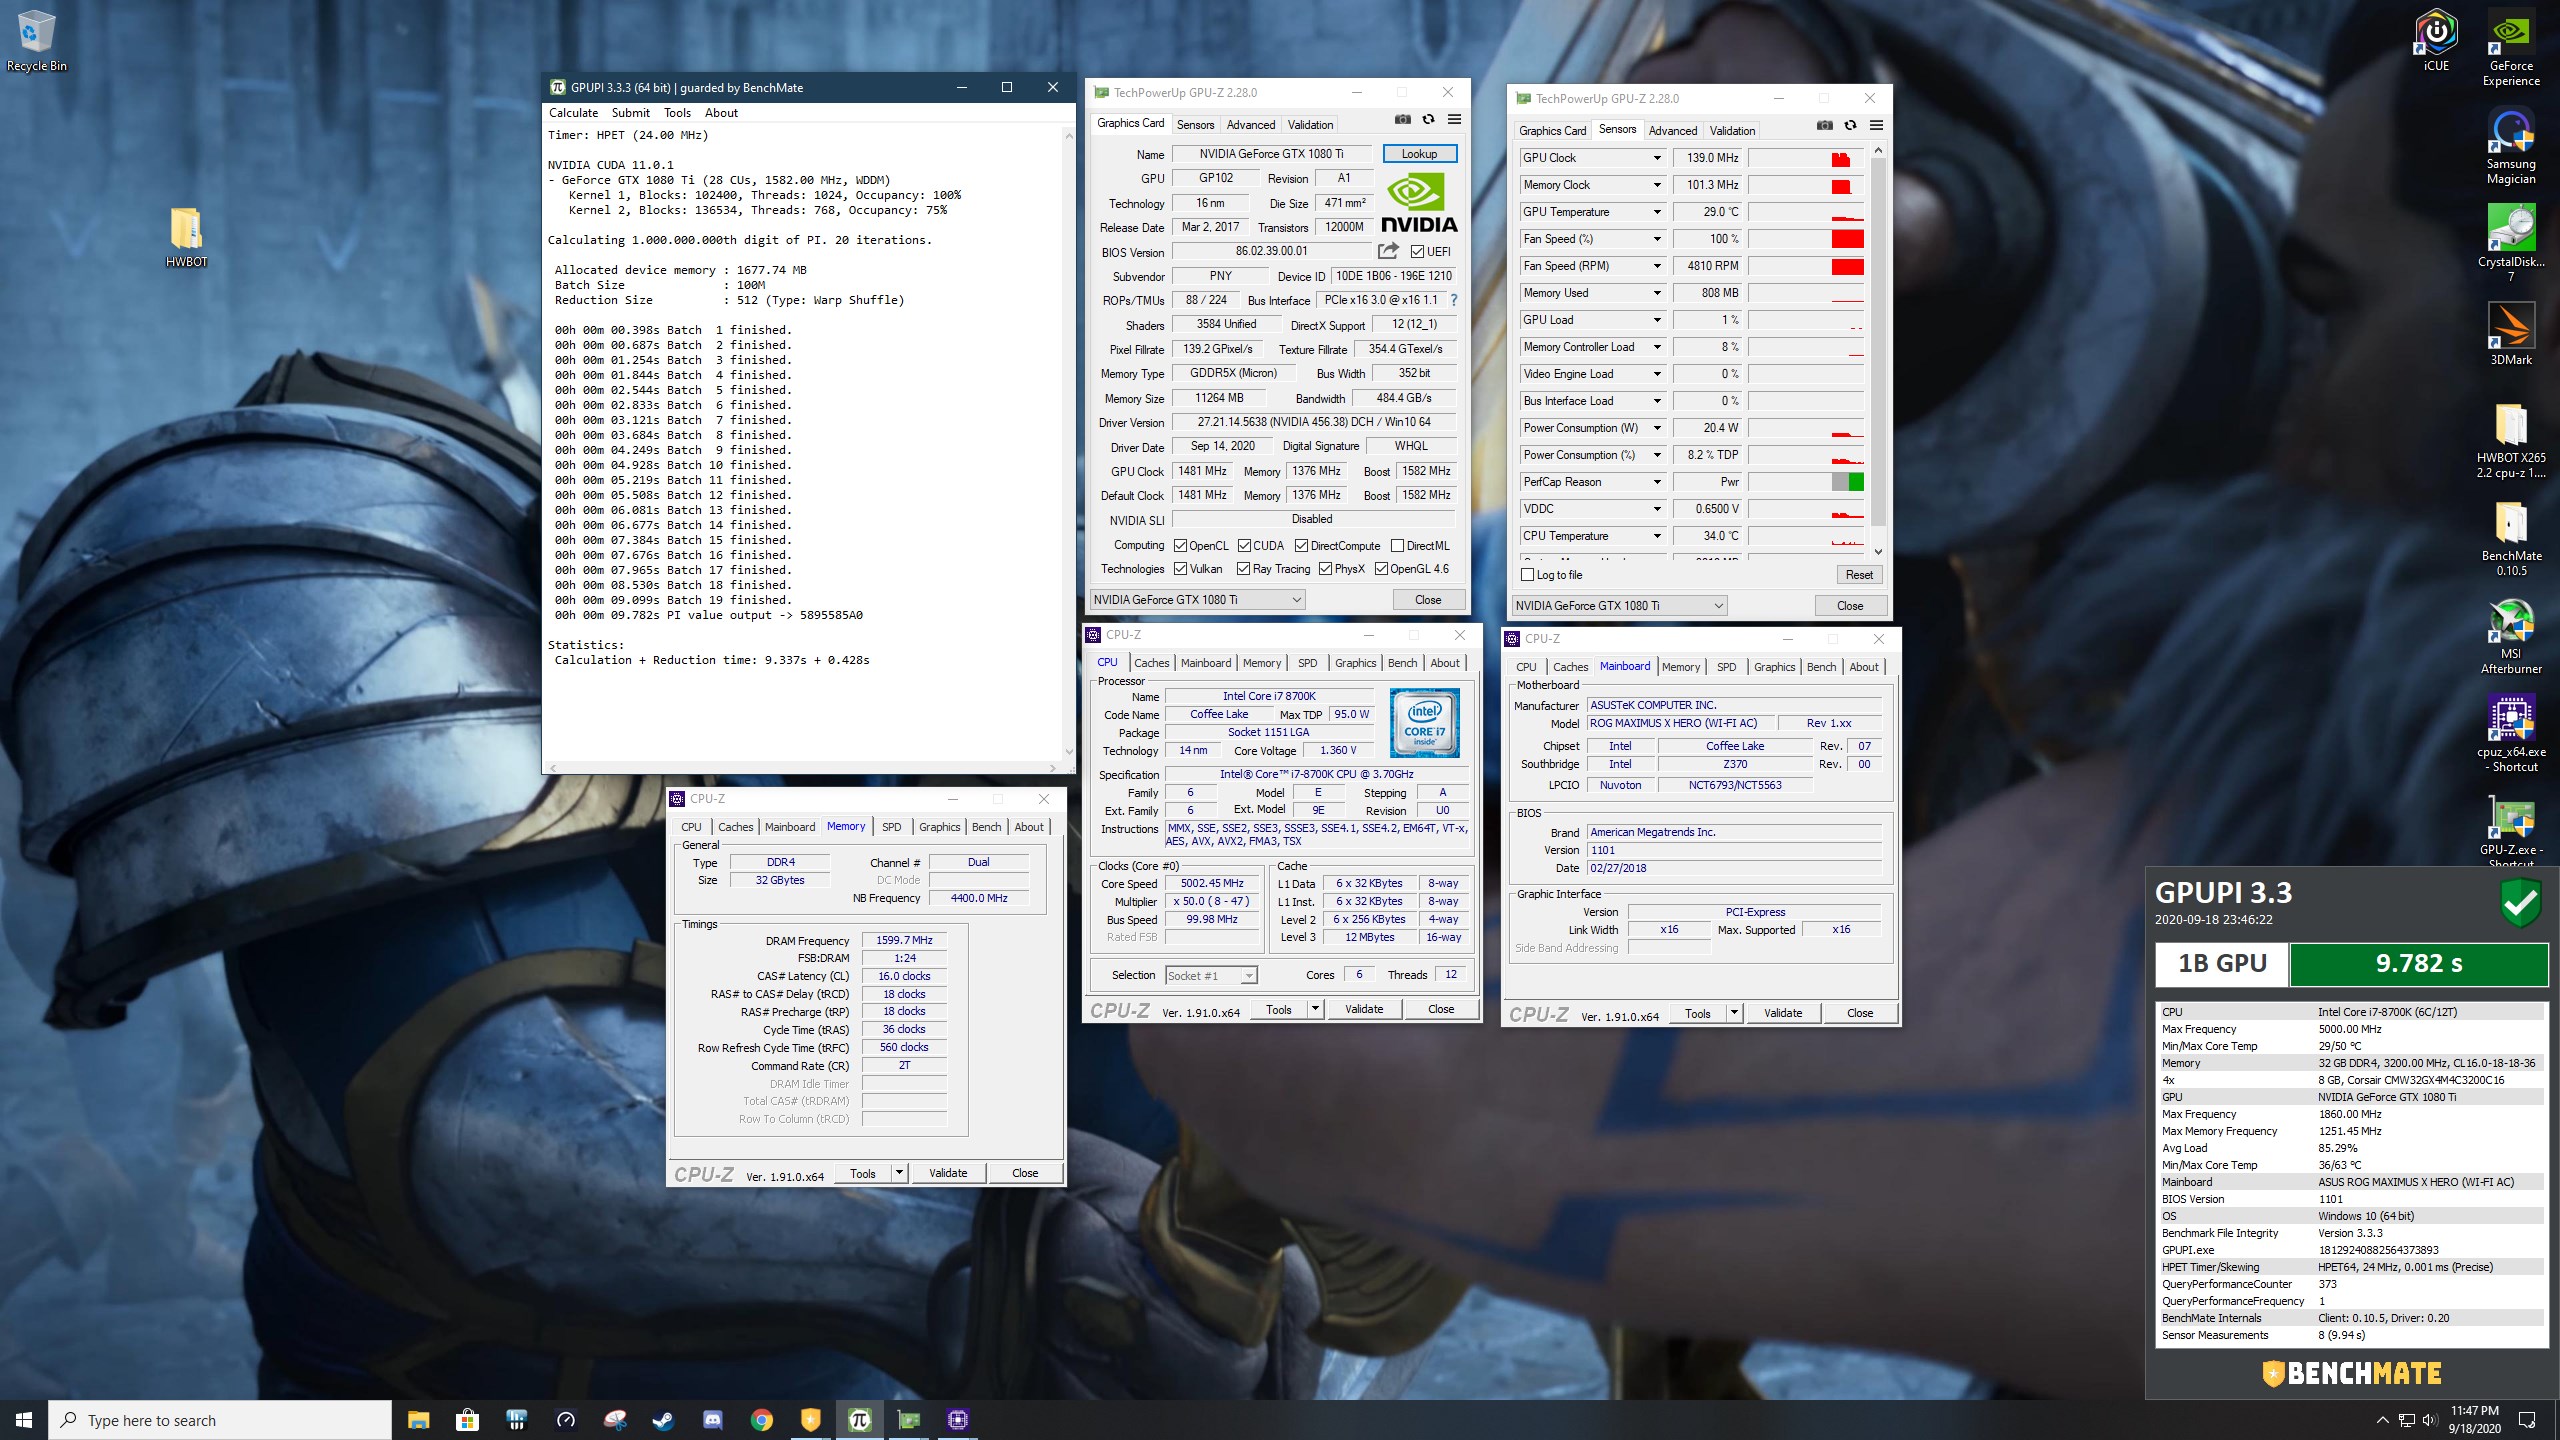The height and width of the screenshot is (1440, 2560).
Task: Click Close in GPU-Z Graphics Card window
Action: 1428,600
